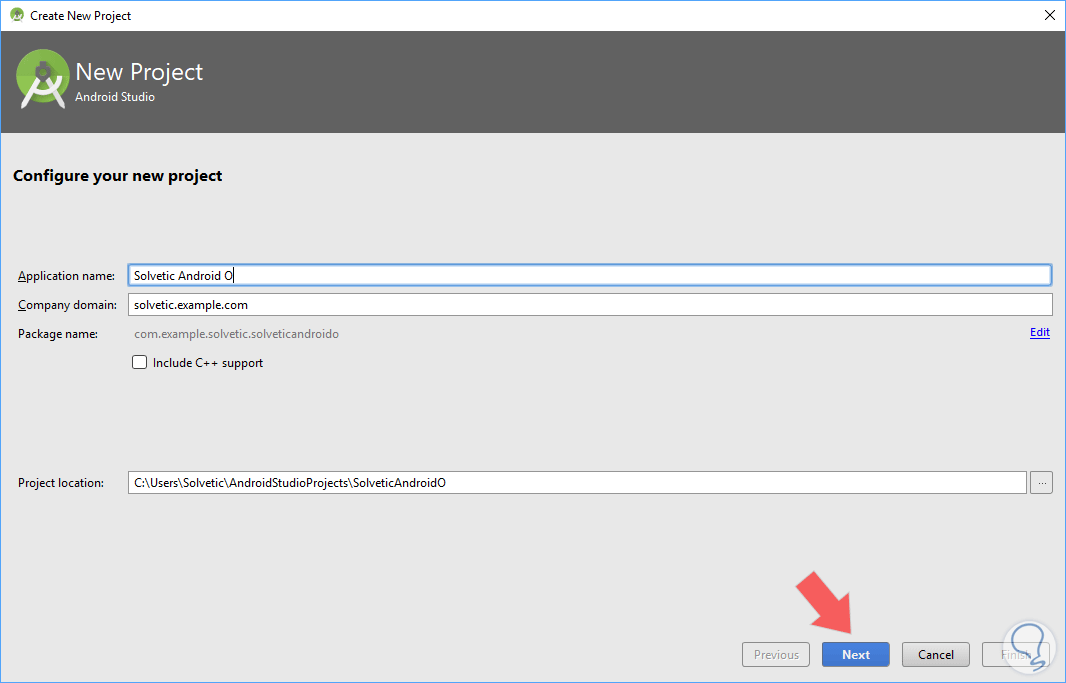Image resolution: width=1066 pixels, height=683 pixels.
Task: Click the Package name label
Action: point(58,334)
